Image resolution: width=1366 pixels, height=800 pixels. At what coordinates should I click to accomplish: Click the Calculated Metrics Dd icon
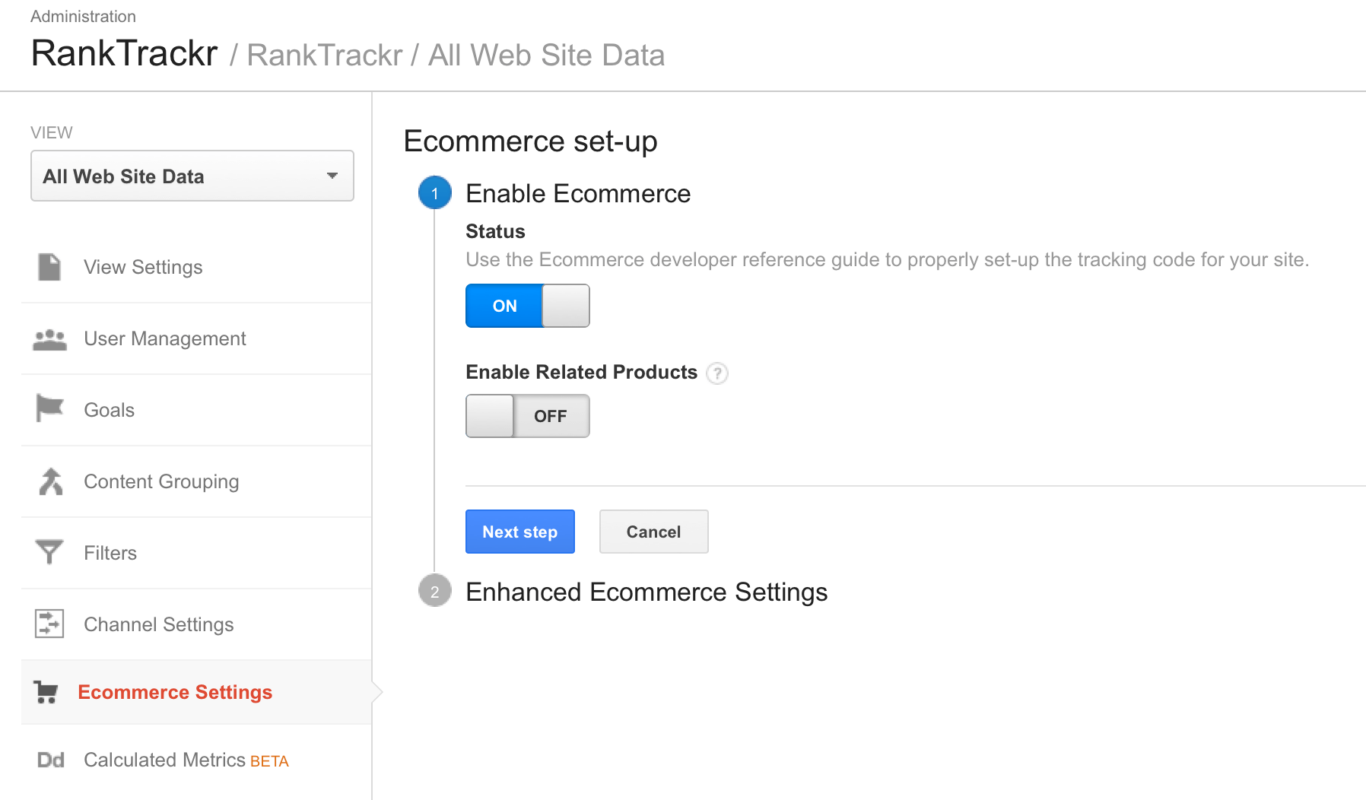[x=50, y=760]
